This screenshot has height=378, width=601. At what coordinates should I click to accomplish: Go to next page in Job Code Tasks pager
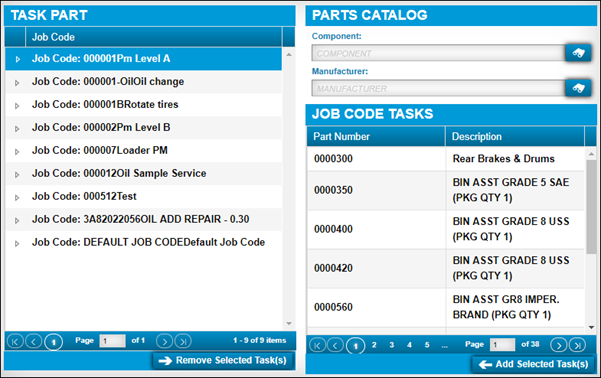[x=558, y=345]
